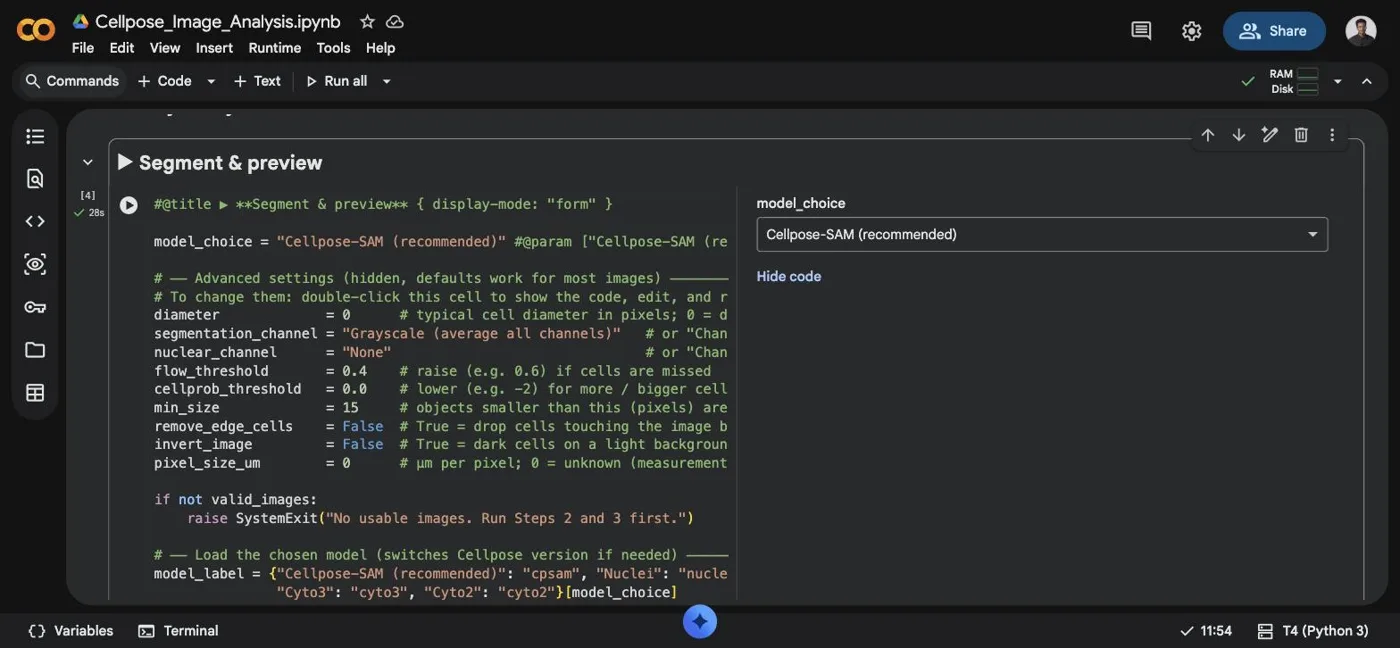
Task: Star the Cellpose_Image_Analysis notebook
Action: coord(367,21)
